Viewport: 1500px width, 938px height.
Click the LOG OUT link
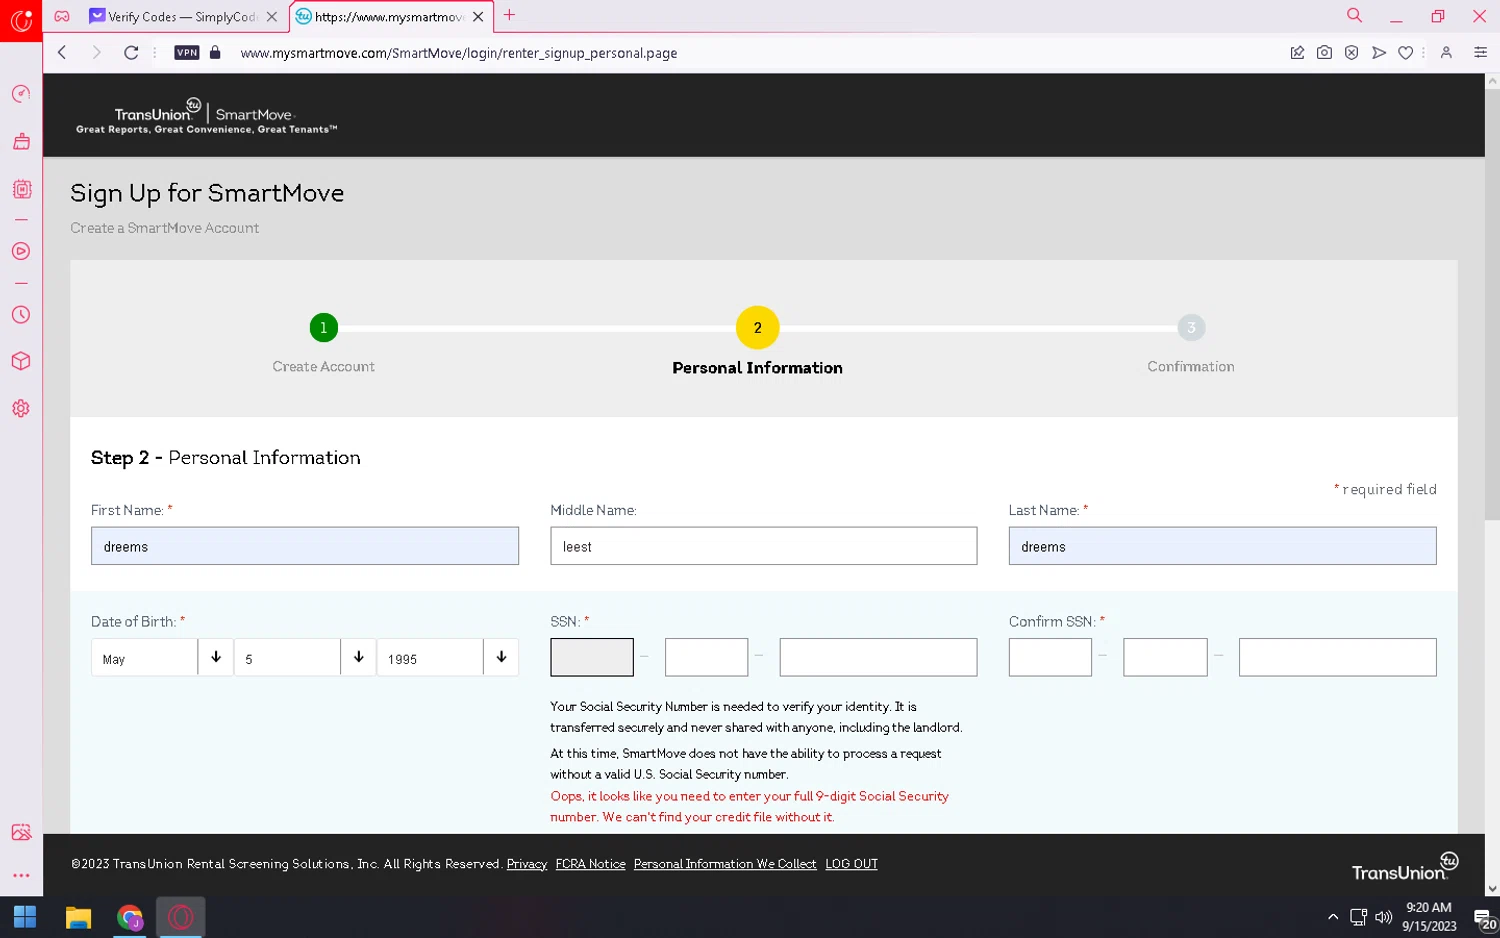(851, 864)
